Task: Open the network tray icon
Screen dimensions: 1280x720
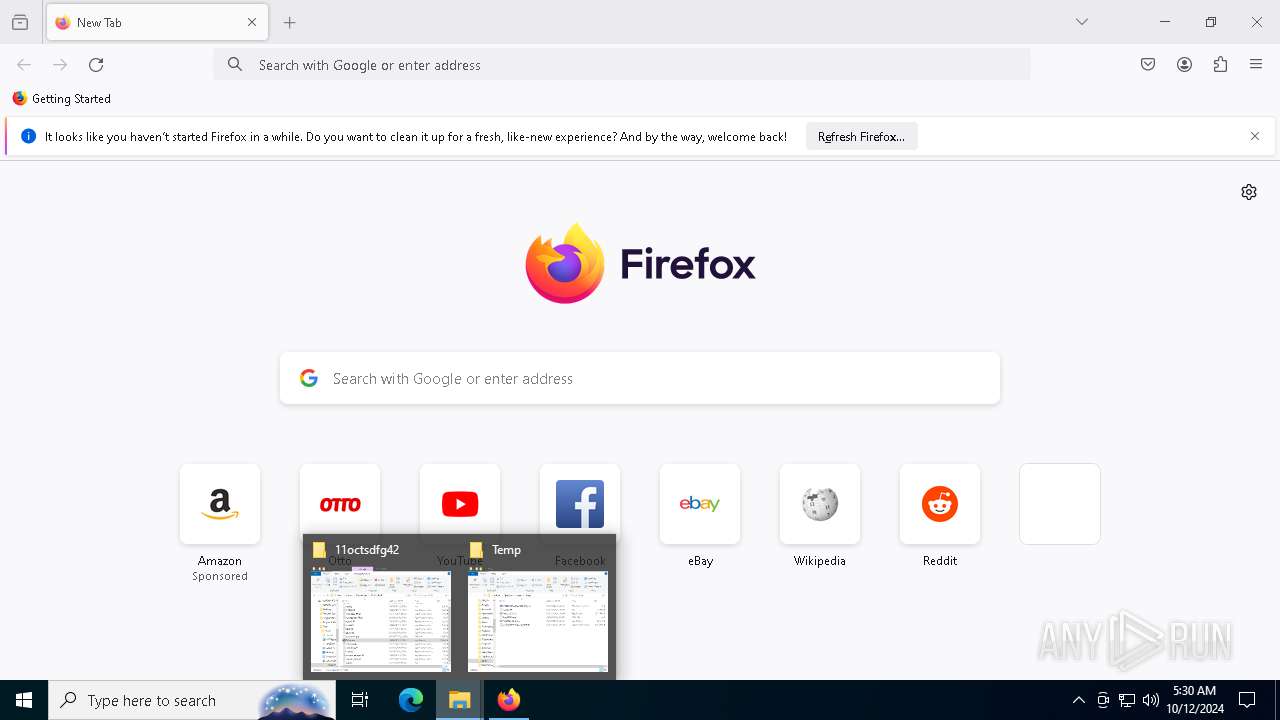Action: tap(1127, 700)
